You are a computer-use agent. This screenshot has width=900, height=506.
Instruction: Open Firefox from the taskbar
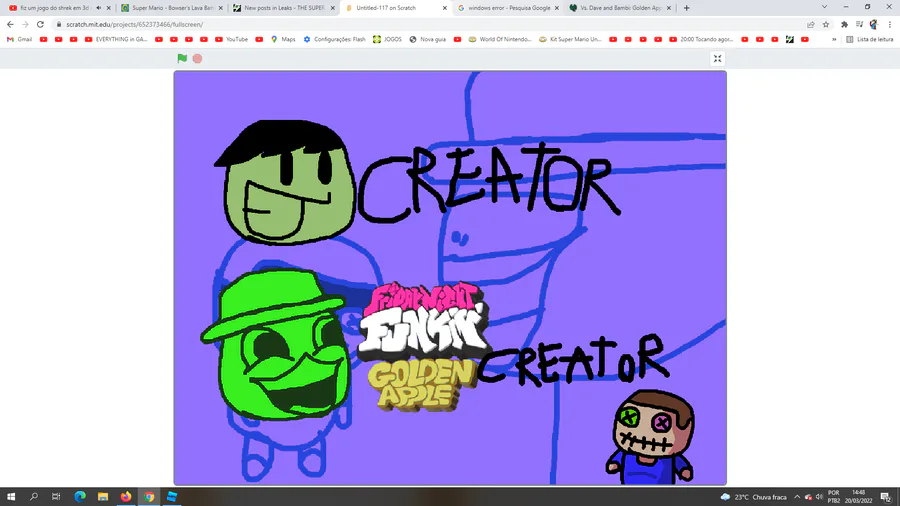[x=126, y=497]
